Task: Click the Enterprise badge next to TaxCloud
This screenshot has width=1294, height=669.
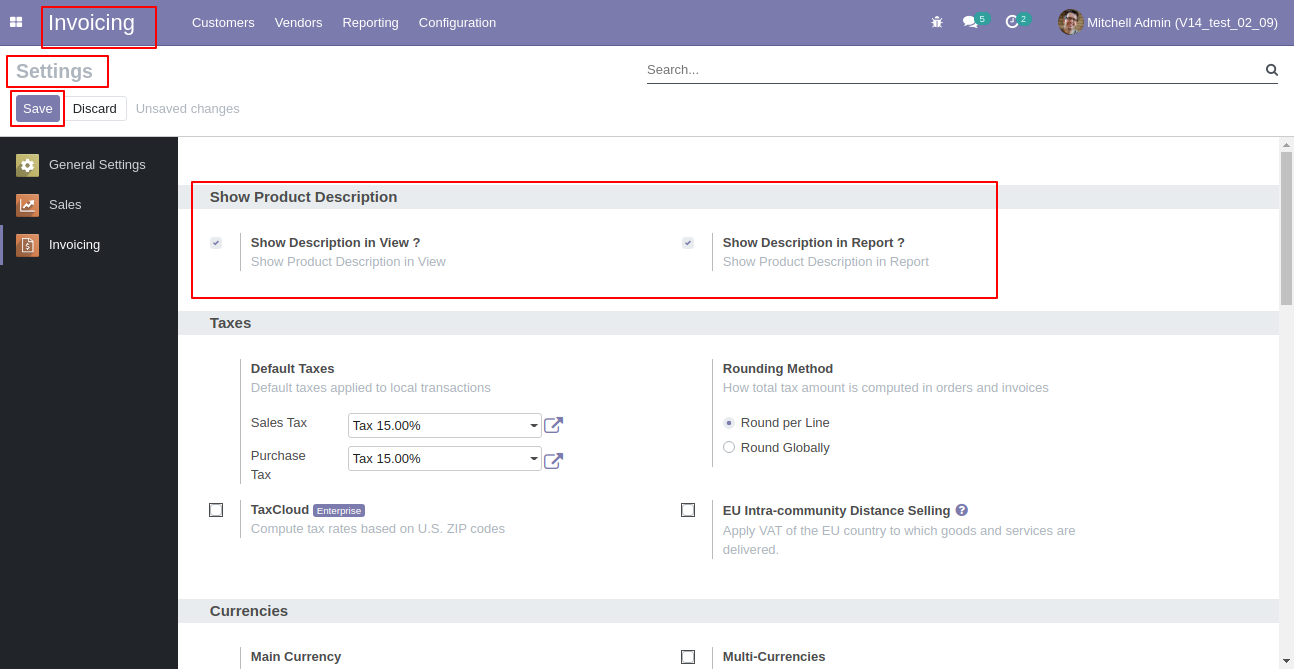Action: click(x=339, y=511)
